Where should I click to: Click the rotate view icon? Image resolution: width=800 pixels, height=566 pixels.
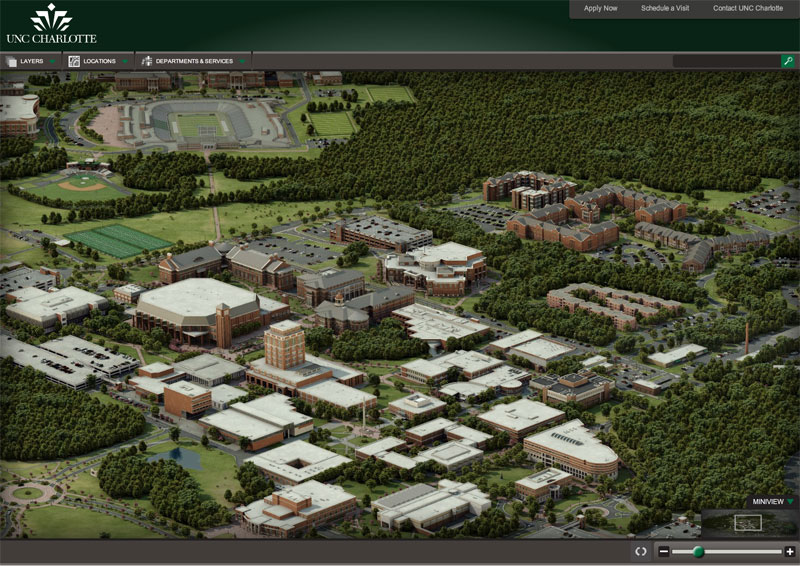(641, 551)
